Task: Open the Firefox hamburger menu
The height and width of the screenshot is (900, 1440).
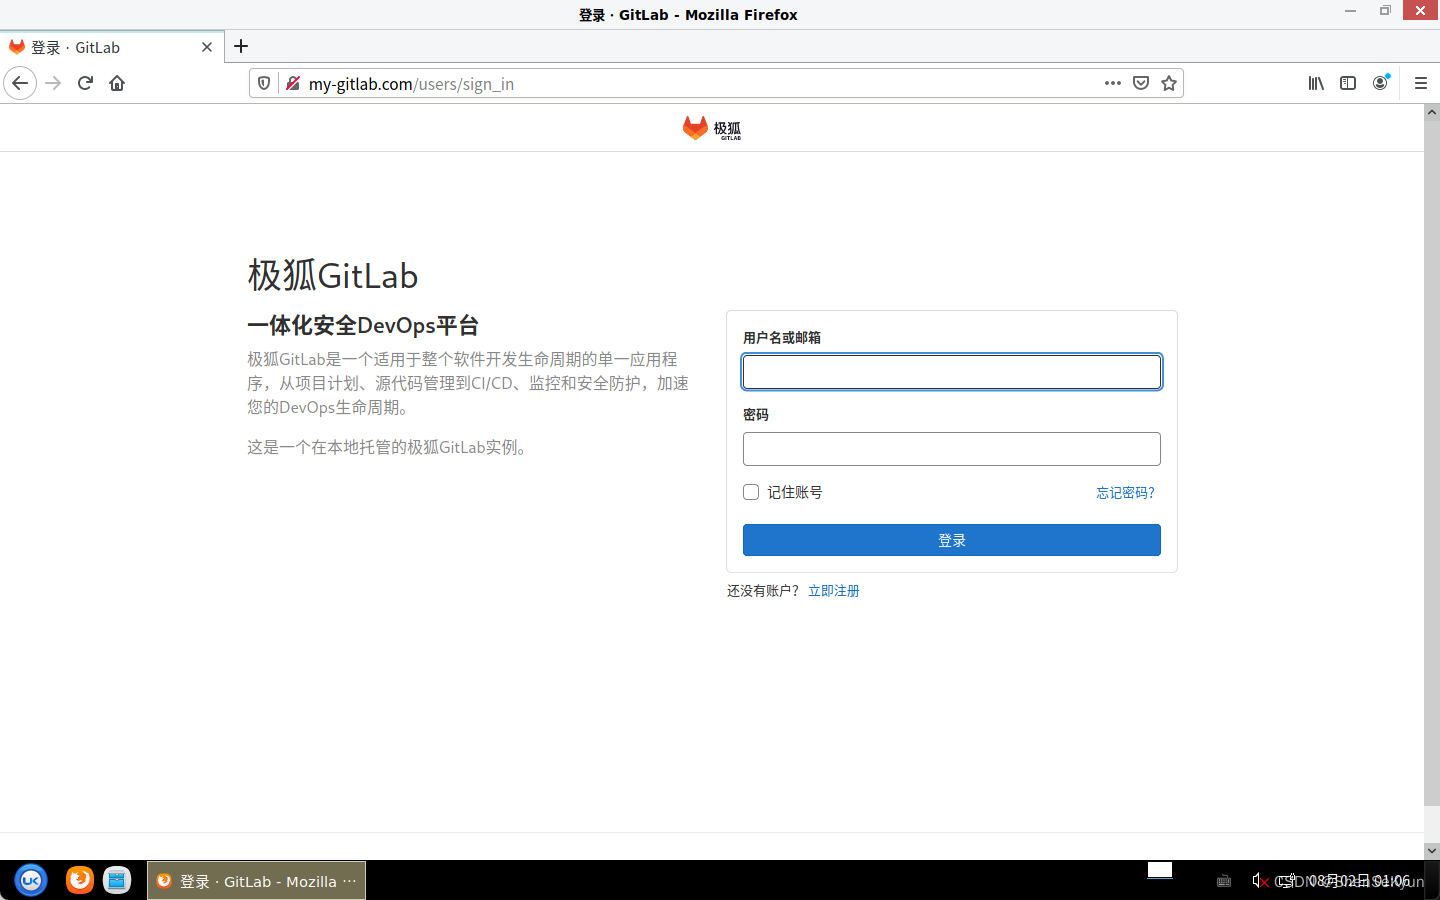Action: pyautogui.click(x=1421, y=83)
